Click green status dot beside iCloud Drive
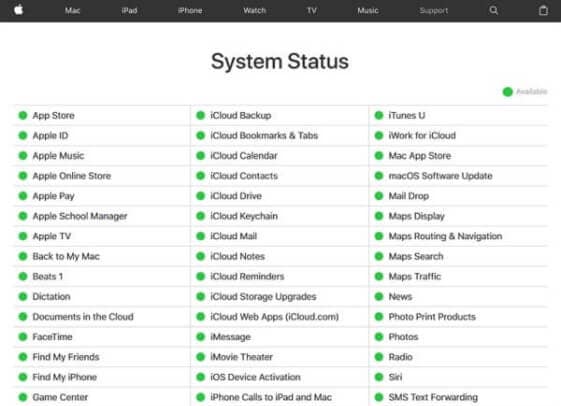Viewport: 561px width, 406px height. [x=201, y=196]
